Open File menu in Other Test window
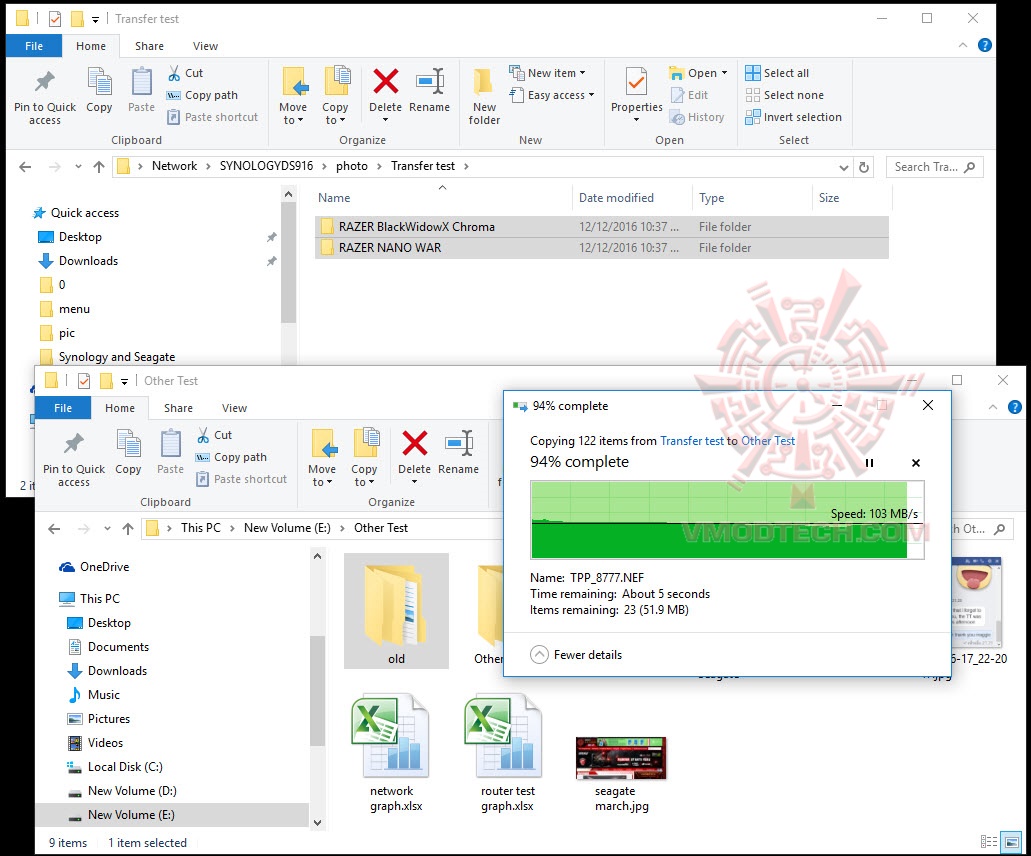The width and height of the screenshot is (1031, 856). (x=63, y=408)
